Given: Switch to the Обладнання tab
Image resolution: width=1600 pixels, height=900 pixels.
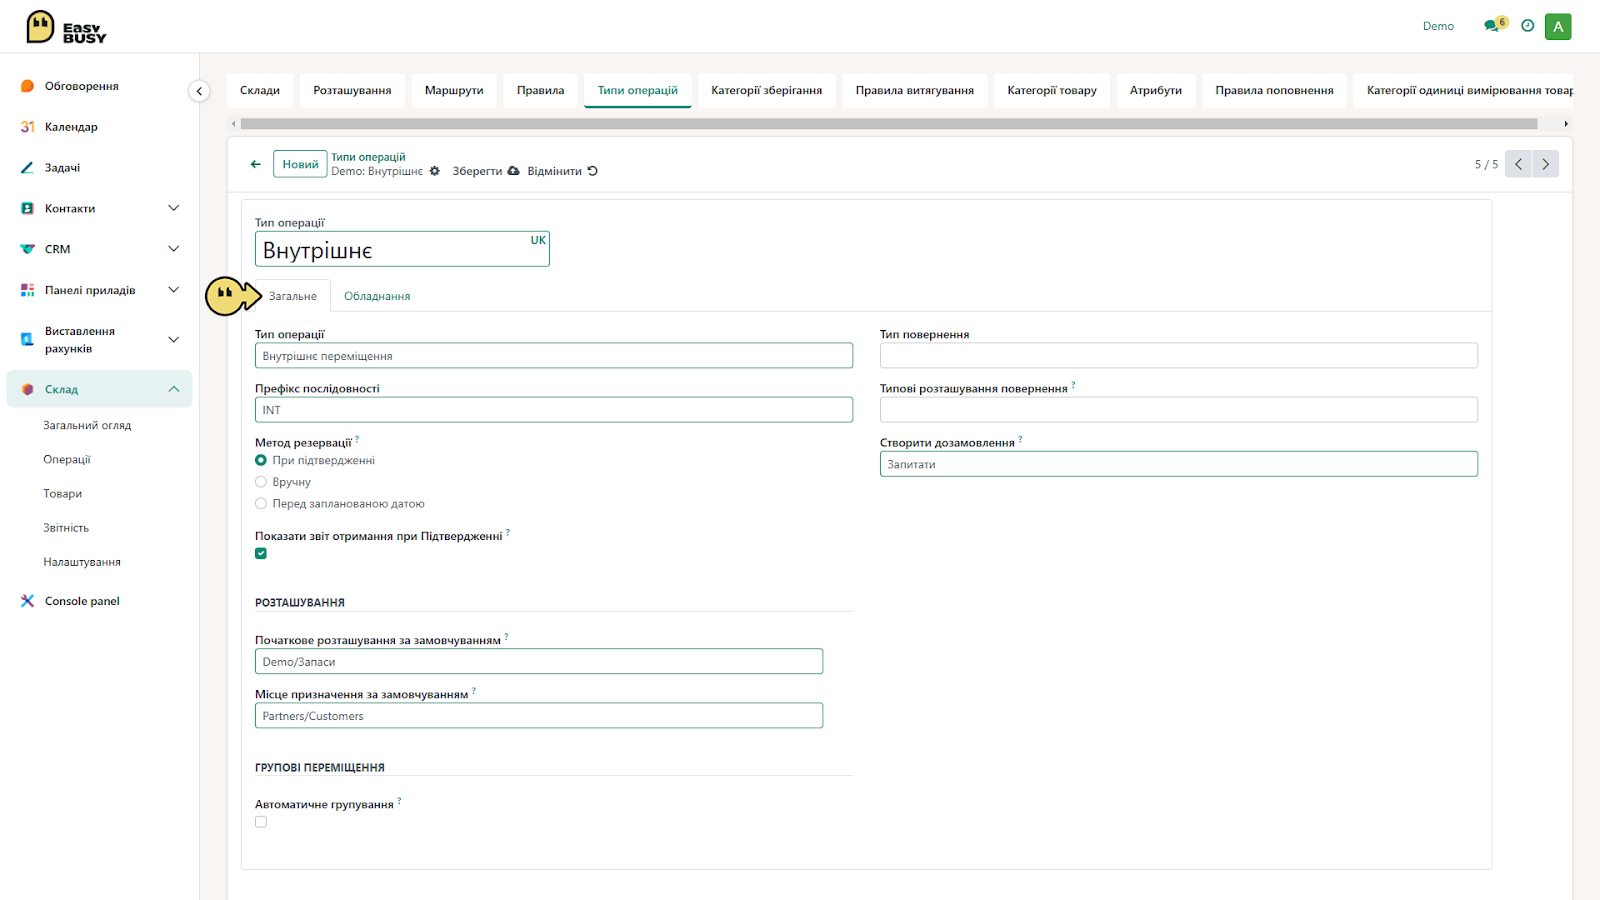Looking at the screenshot, I should pos(377,296).
